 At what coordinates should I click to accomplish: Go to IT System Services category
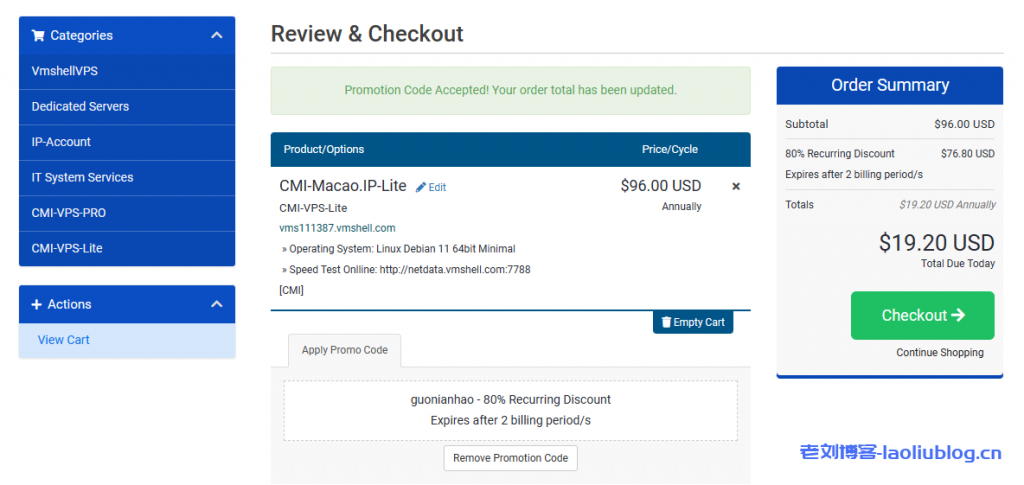(x=82, y=178)
